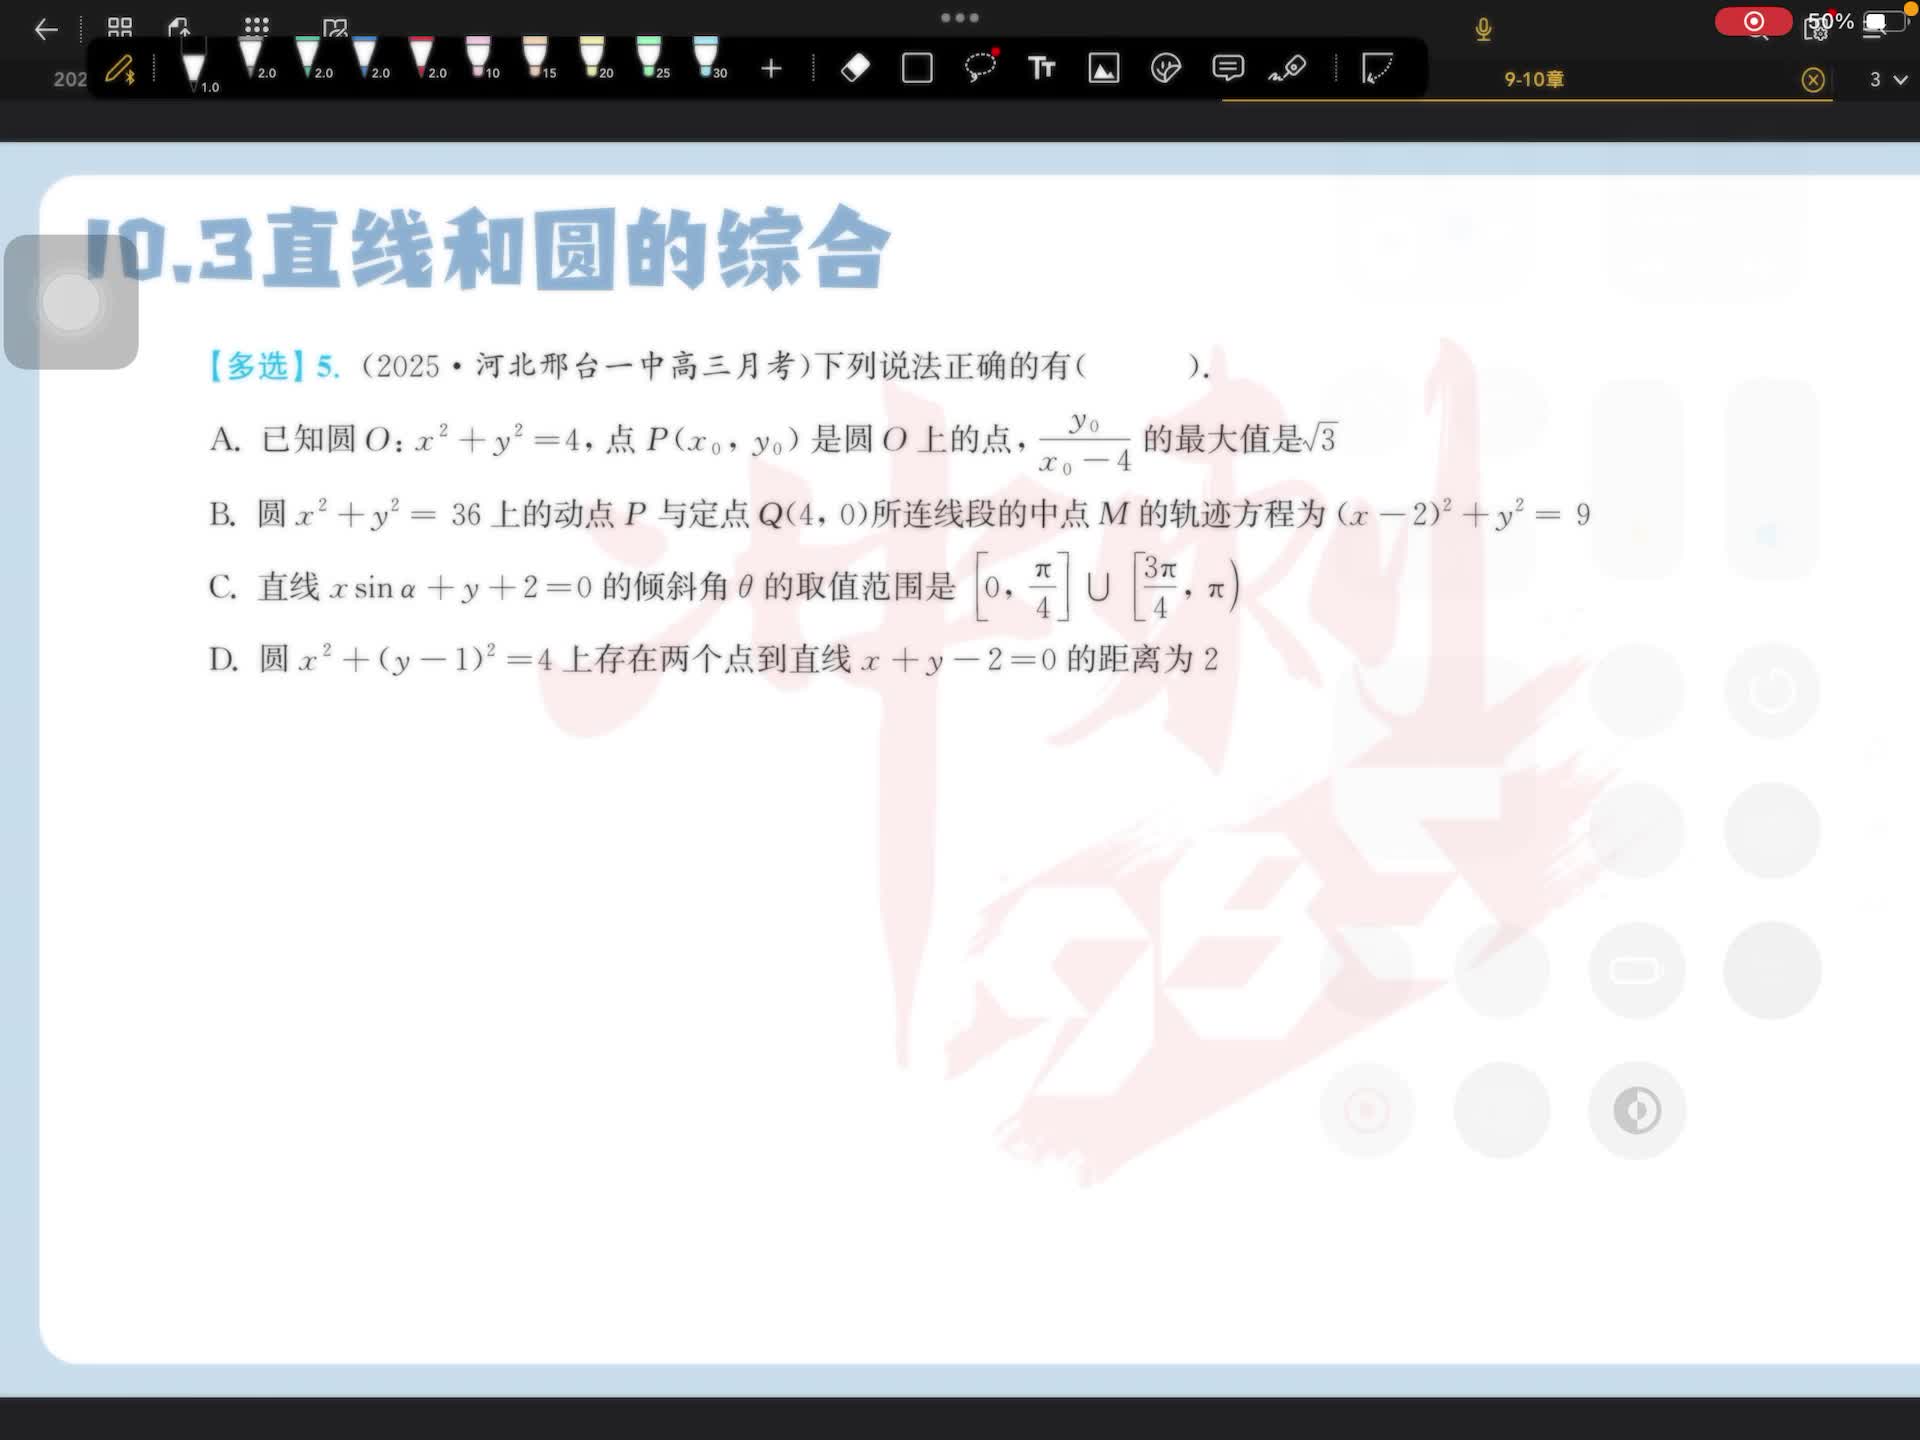This screenshot has width=1920, height=1440.
Task: Pick the yellow 20 highlighter
Action: pyautogui.click(x=593, y=58)
